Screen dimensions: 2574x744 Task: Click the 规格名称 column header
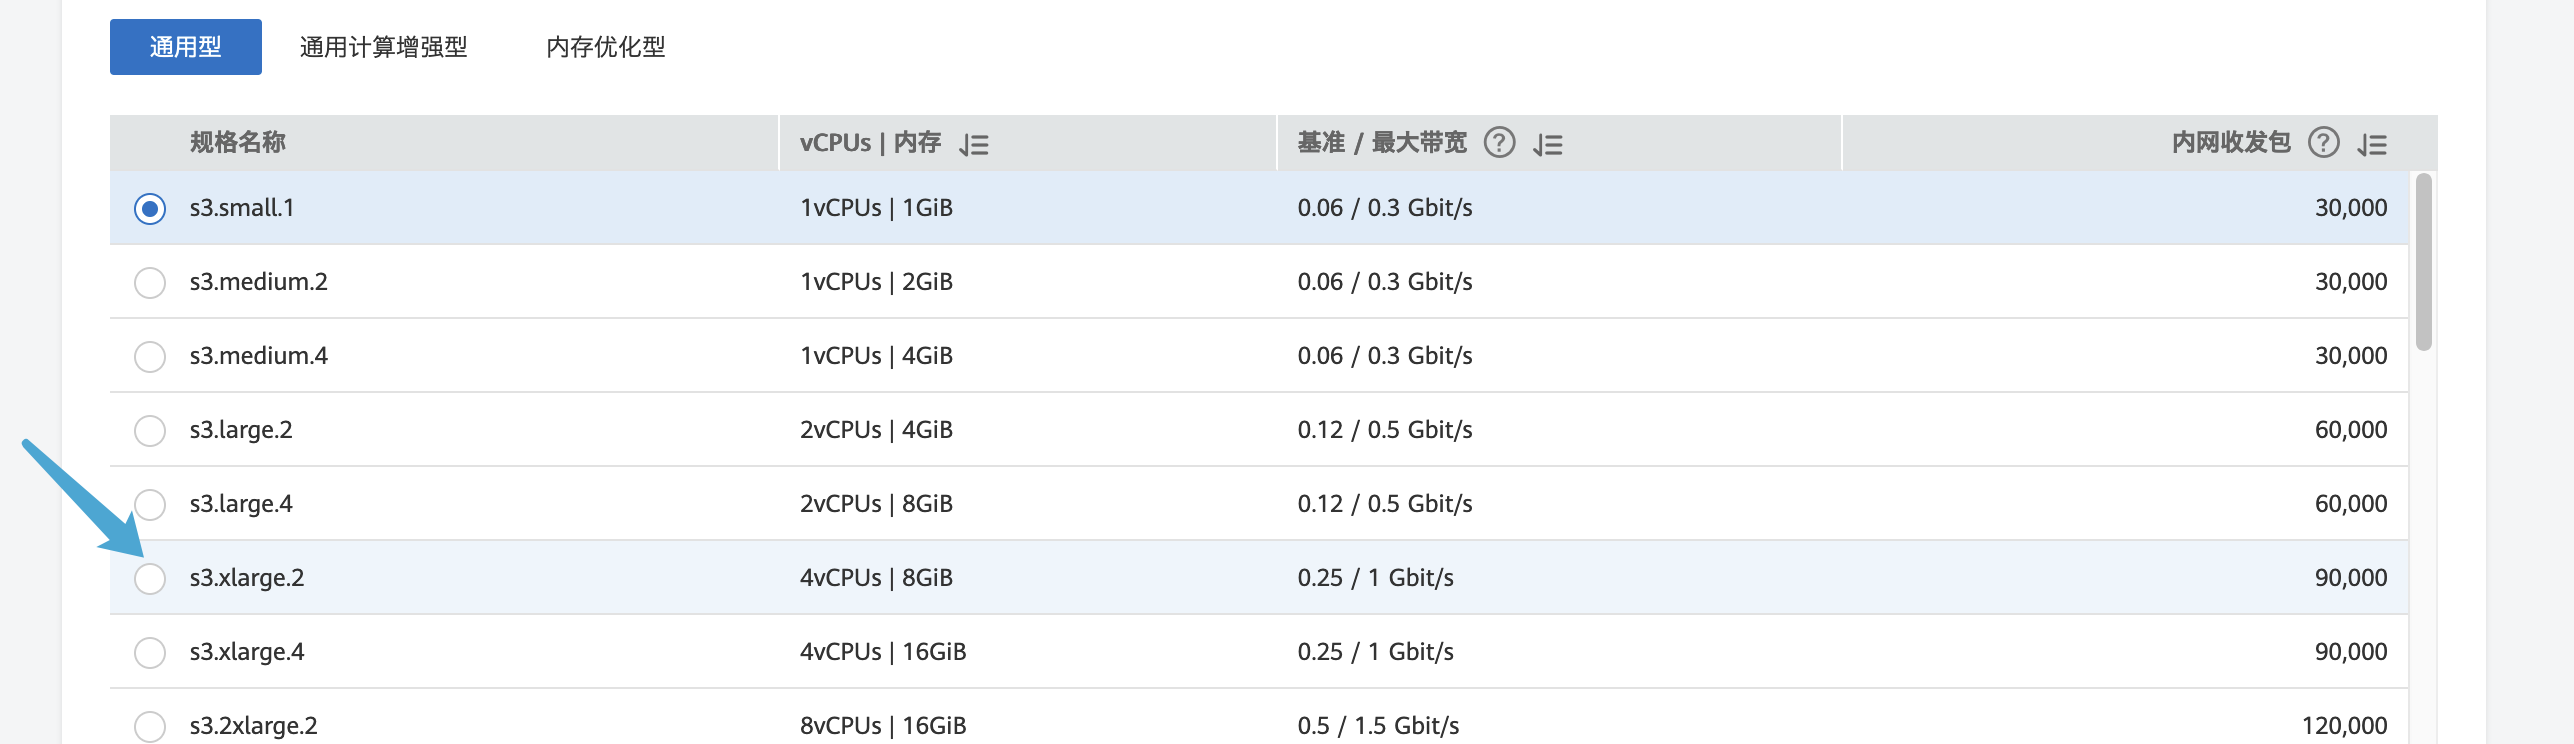238,143
